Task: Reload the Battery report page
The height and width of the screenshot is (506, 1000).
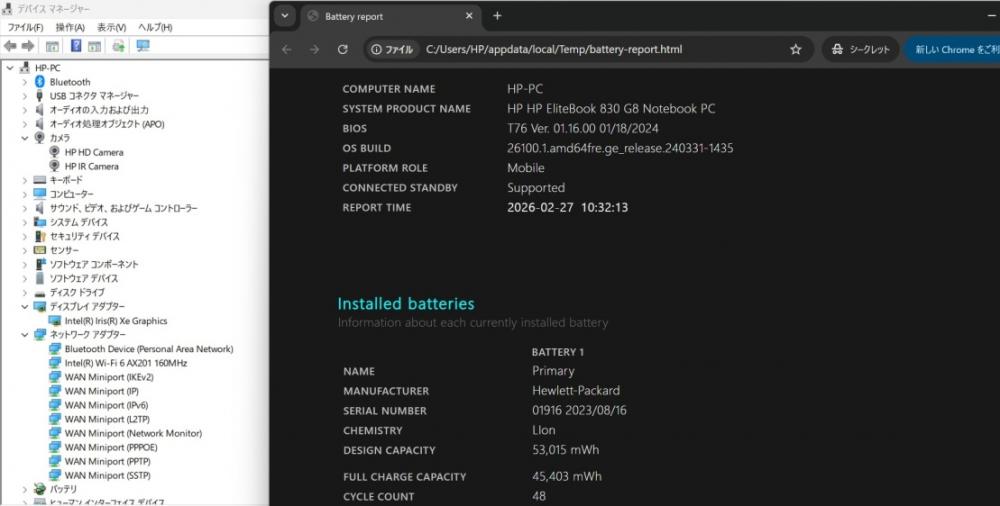Action: pyautogui.click(x=342, y=49)
